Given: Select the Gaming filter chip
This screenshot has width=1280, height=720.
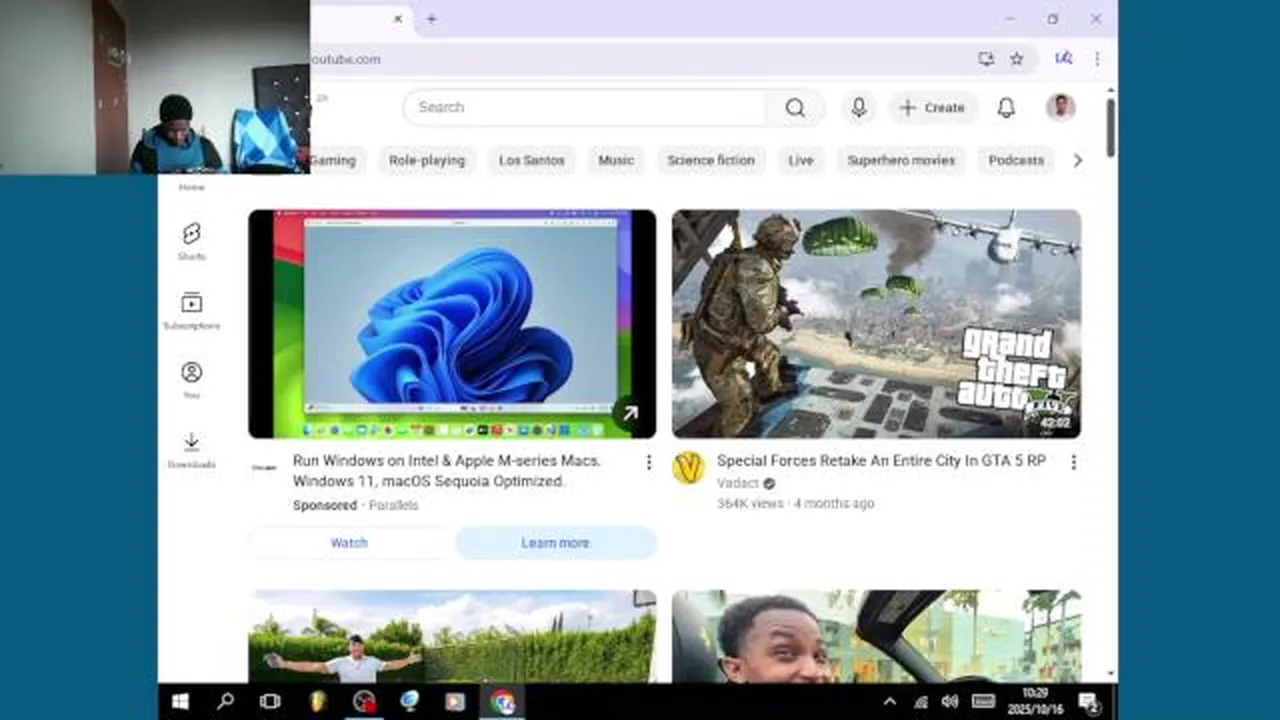Looking at the screenshot, I should 334,160.
